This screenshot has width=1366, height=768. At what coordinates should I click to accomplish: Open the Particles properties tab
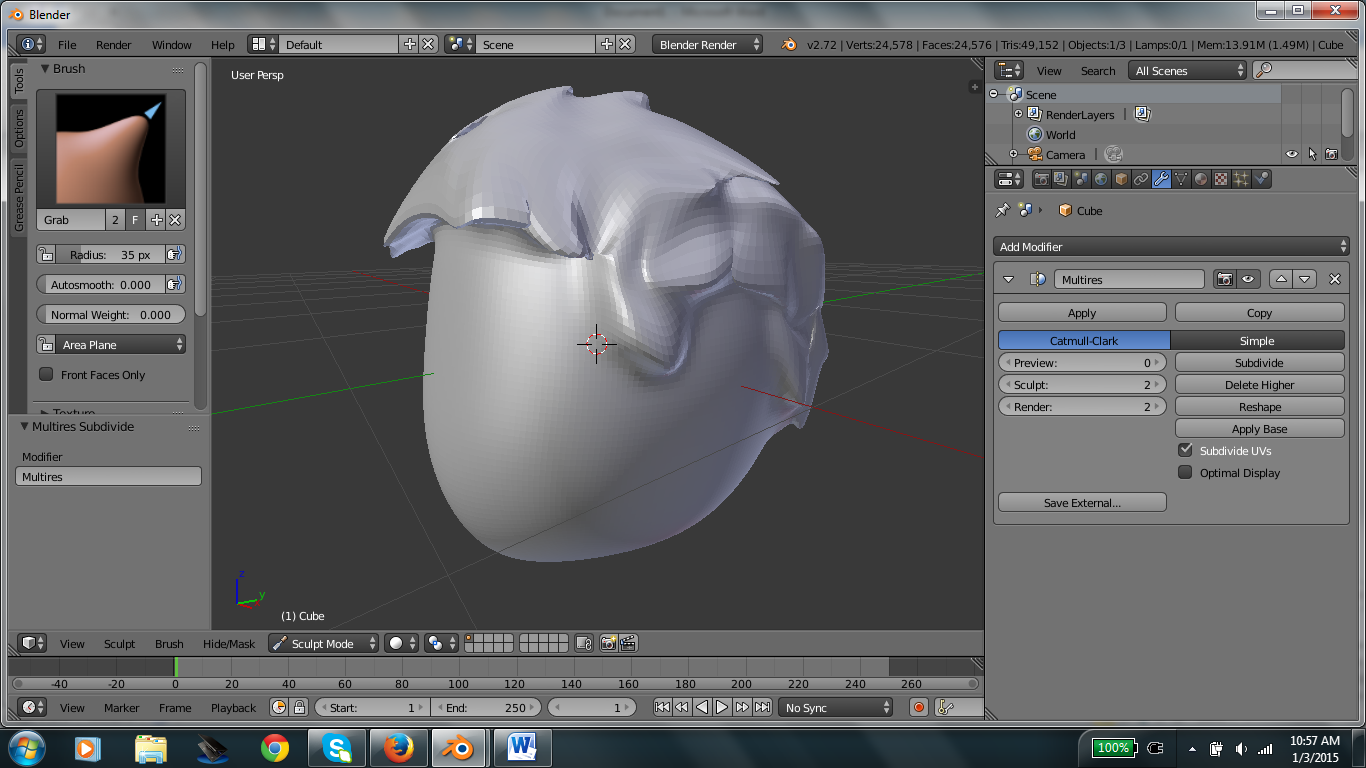[1241, 180]
